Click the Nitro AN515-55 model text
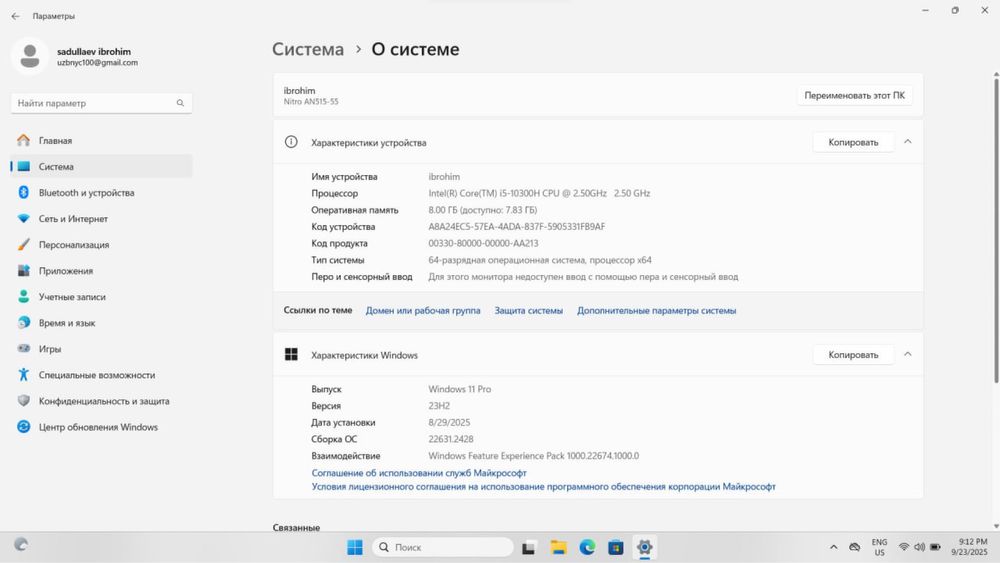This screenshot has height=563, width=1000. click(x=311, y=101)
